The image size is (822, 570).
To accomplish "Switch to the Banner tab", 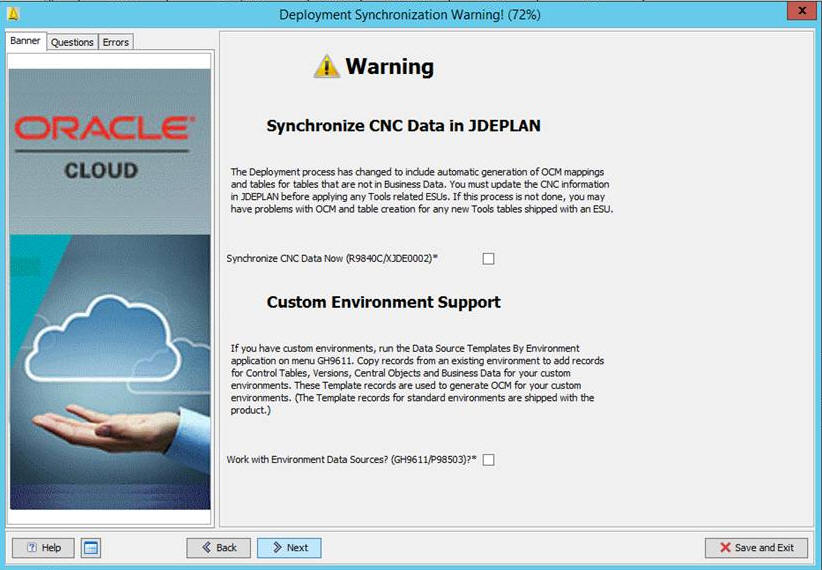I will point(26,41).
